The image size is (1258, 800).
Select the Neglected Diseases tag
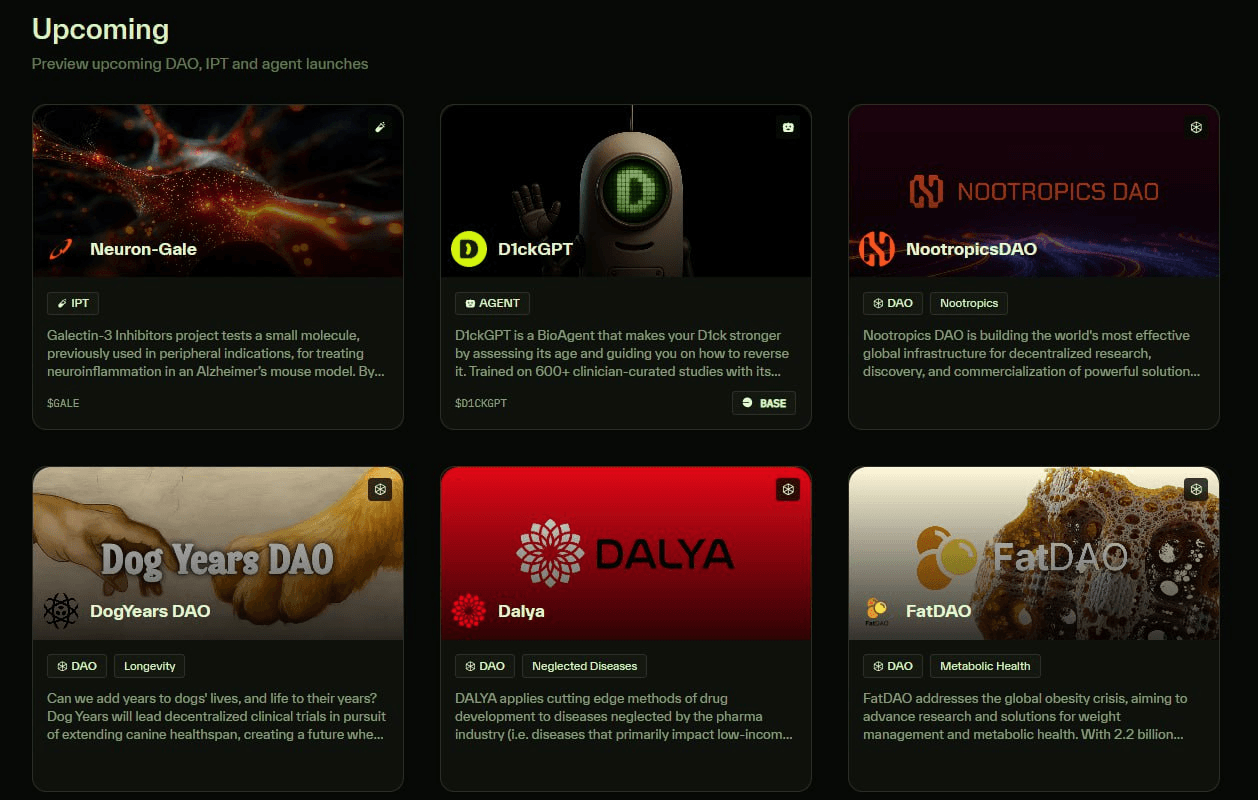585,665
